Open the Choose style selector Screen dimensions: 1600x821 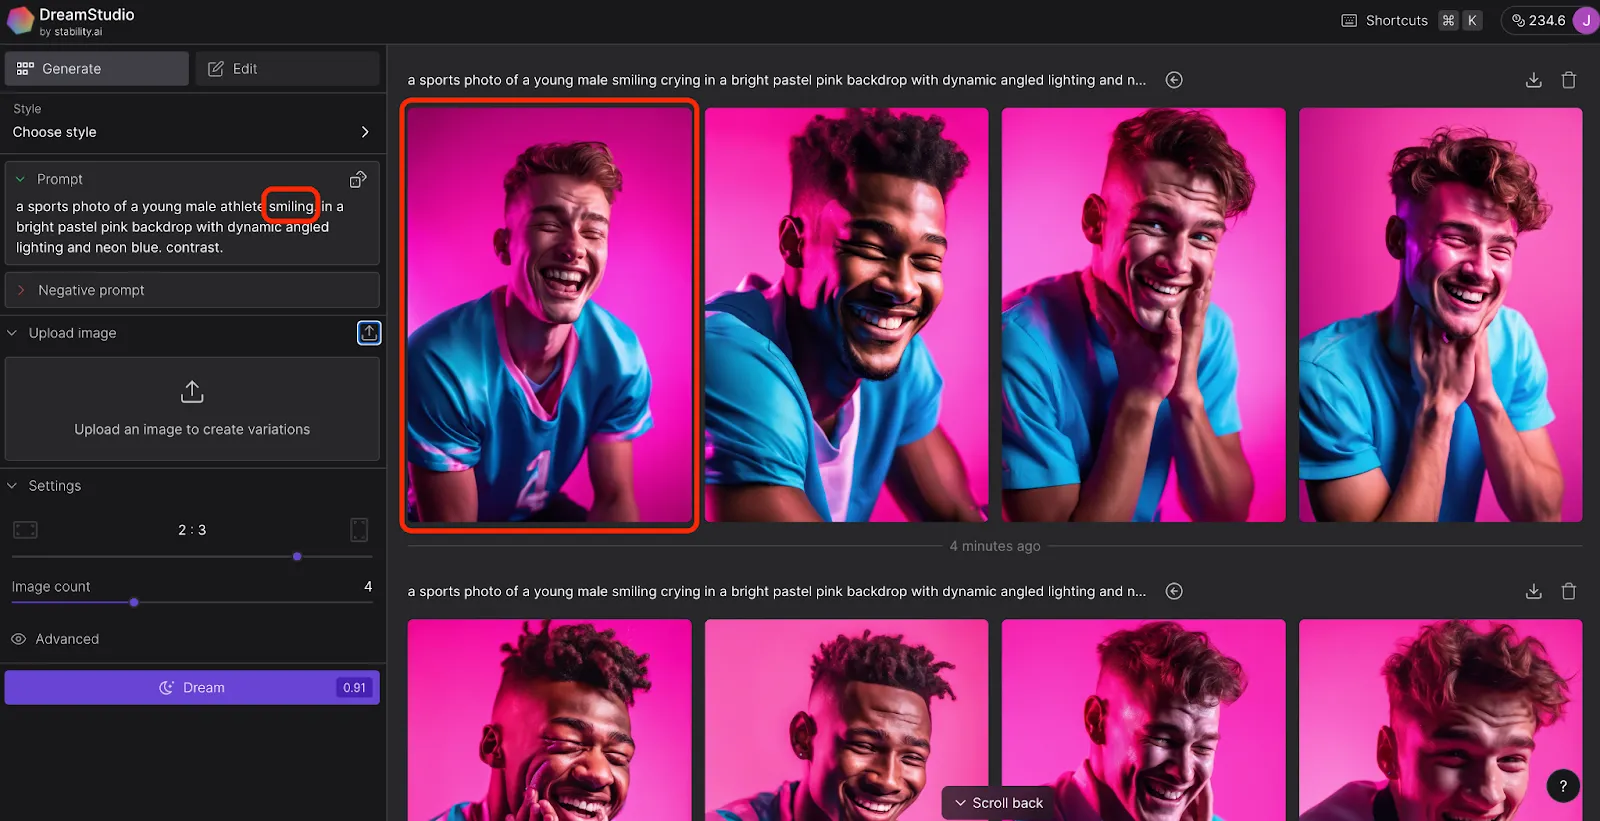click(192, 132)
